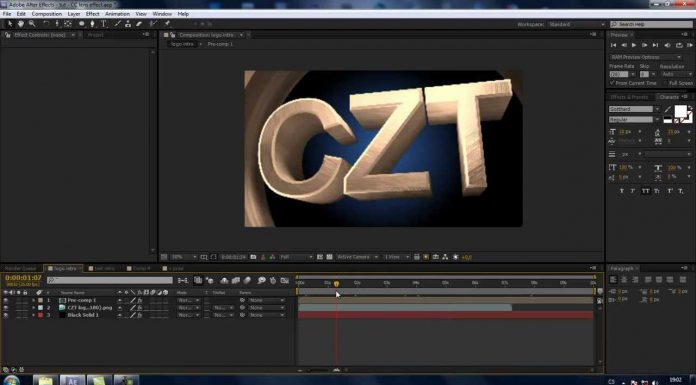Open the Workspace Standard dropdown

pos(577,24)
